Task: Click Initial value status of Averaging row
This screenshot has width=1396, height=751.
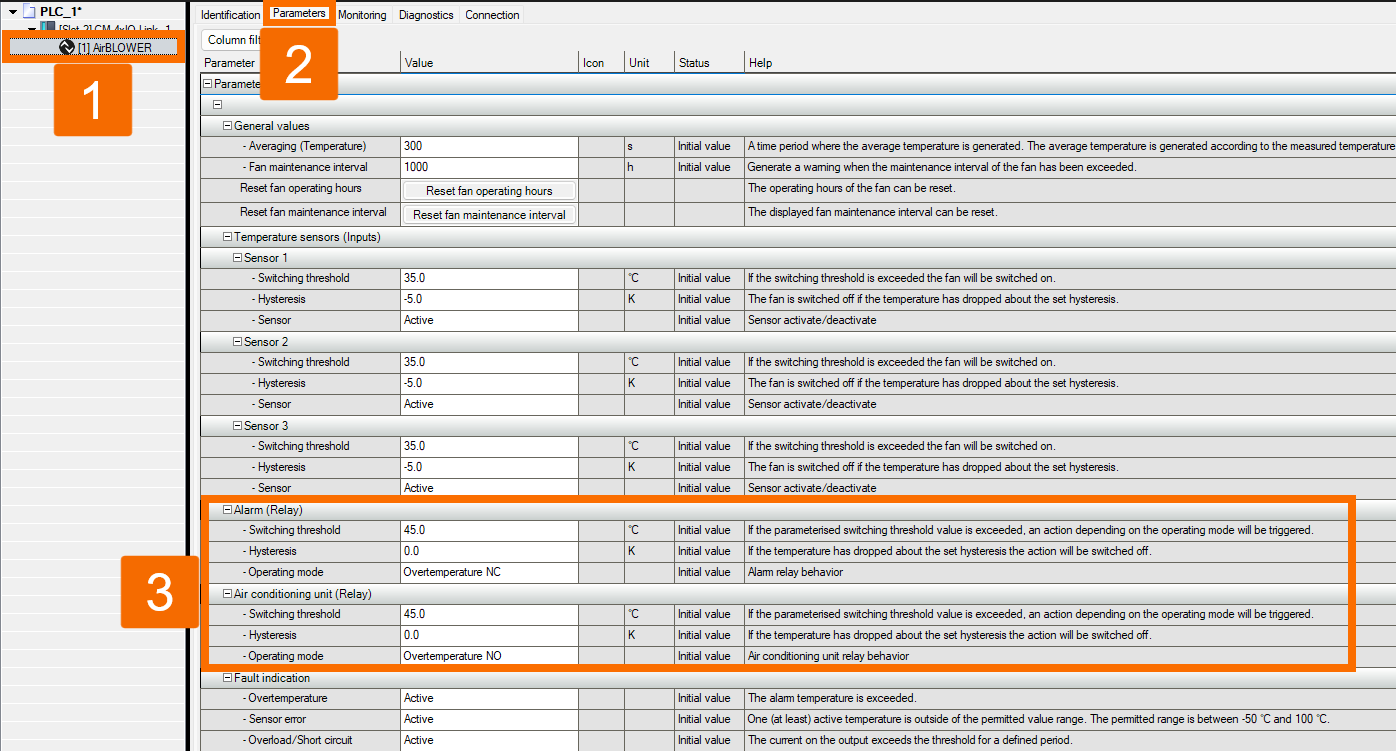Action: tap(704, 146)
